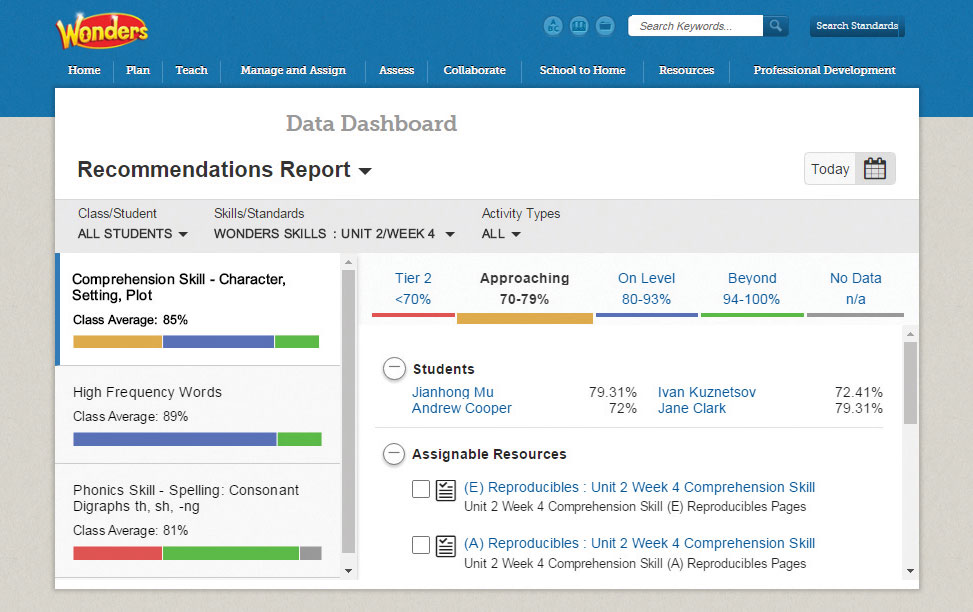Viewport: 973px width, 612px height.
Task: Open the Professional Development menu
Action: pos(825,70)
